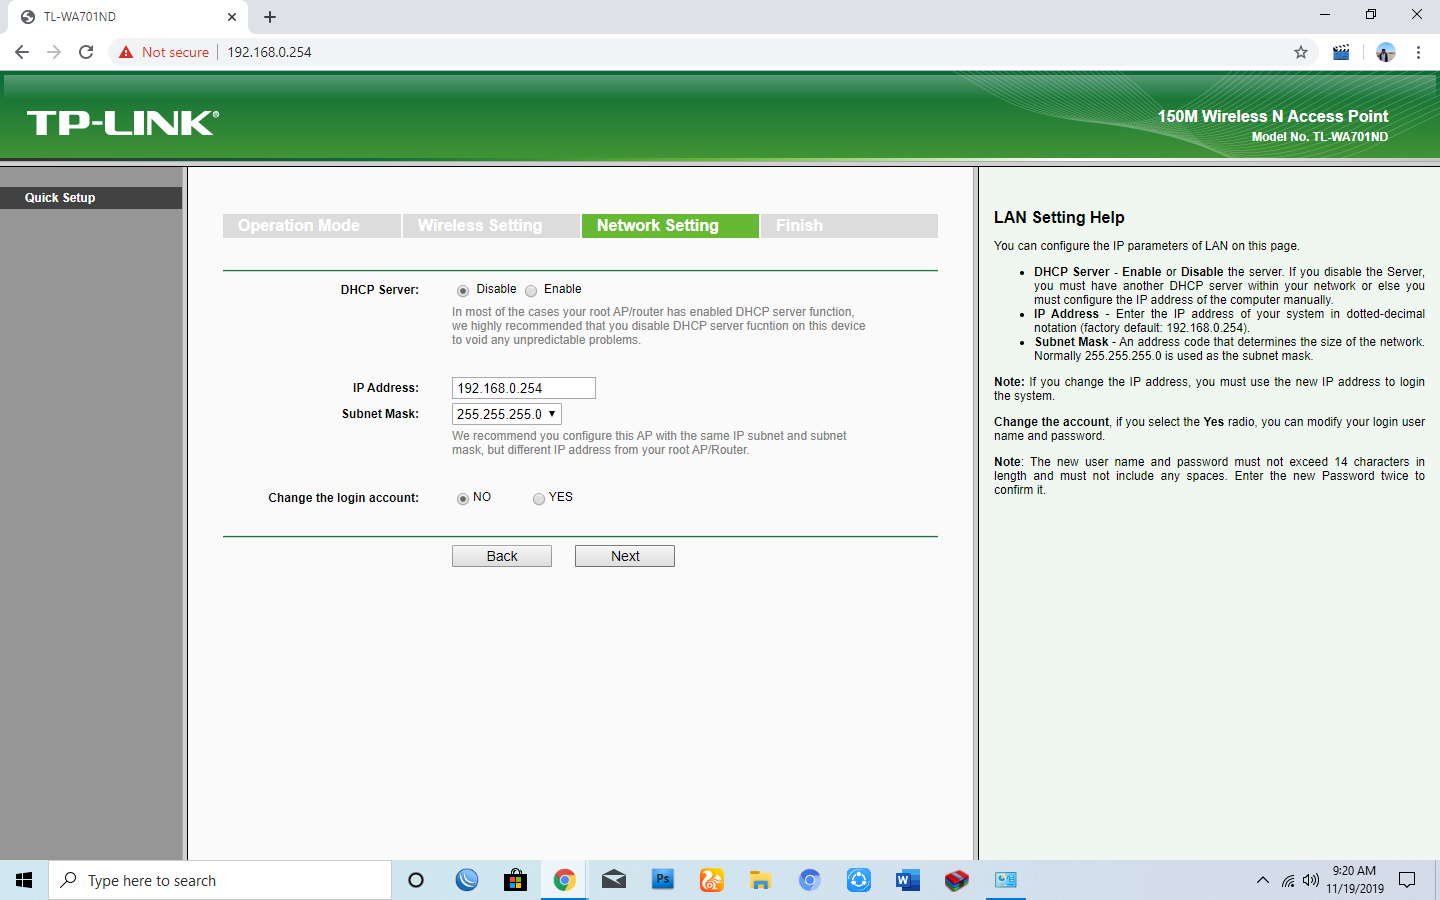Click the IP Address input field
This screenshot has width=1440, height=900.
pos(524,388)
